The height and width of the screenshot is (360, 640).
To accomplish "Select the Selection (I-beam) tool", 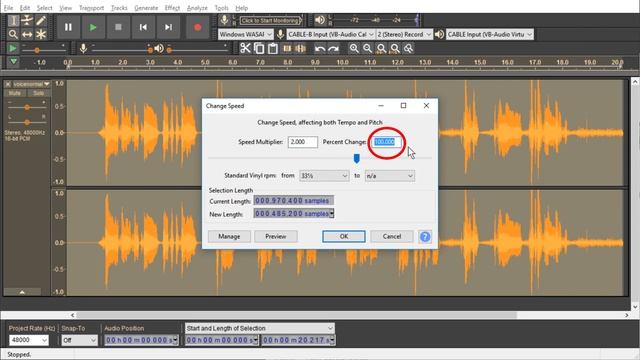I will click(13, 20).
